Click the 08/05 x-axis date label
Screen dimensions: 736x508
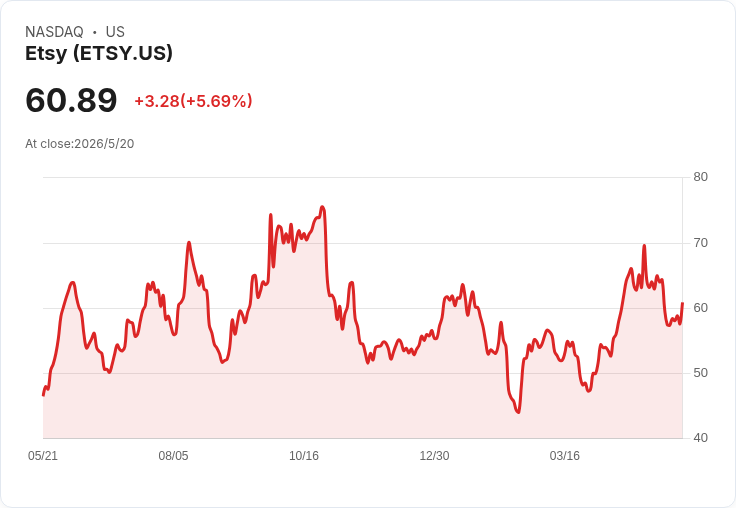click(x=173, y=455)
